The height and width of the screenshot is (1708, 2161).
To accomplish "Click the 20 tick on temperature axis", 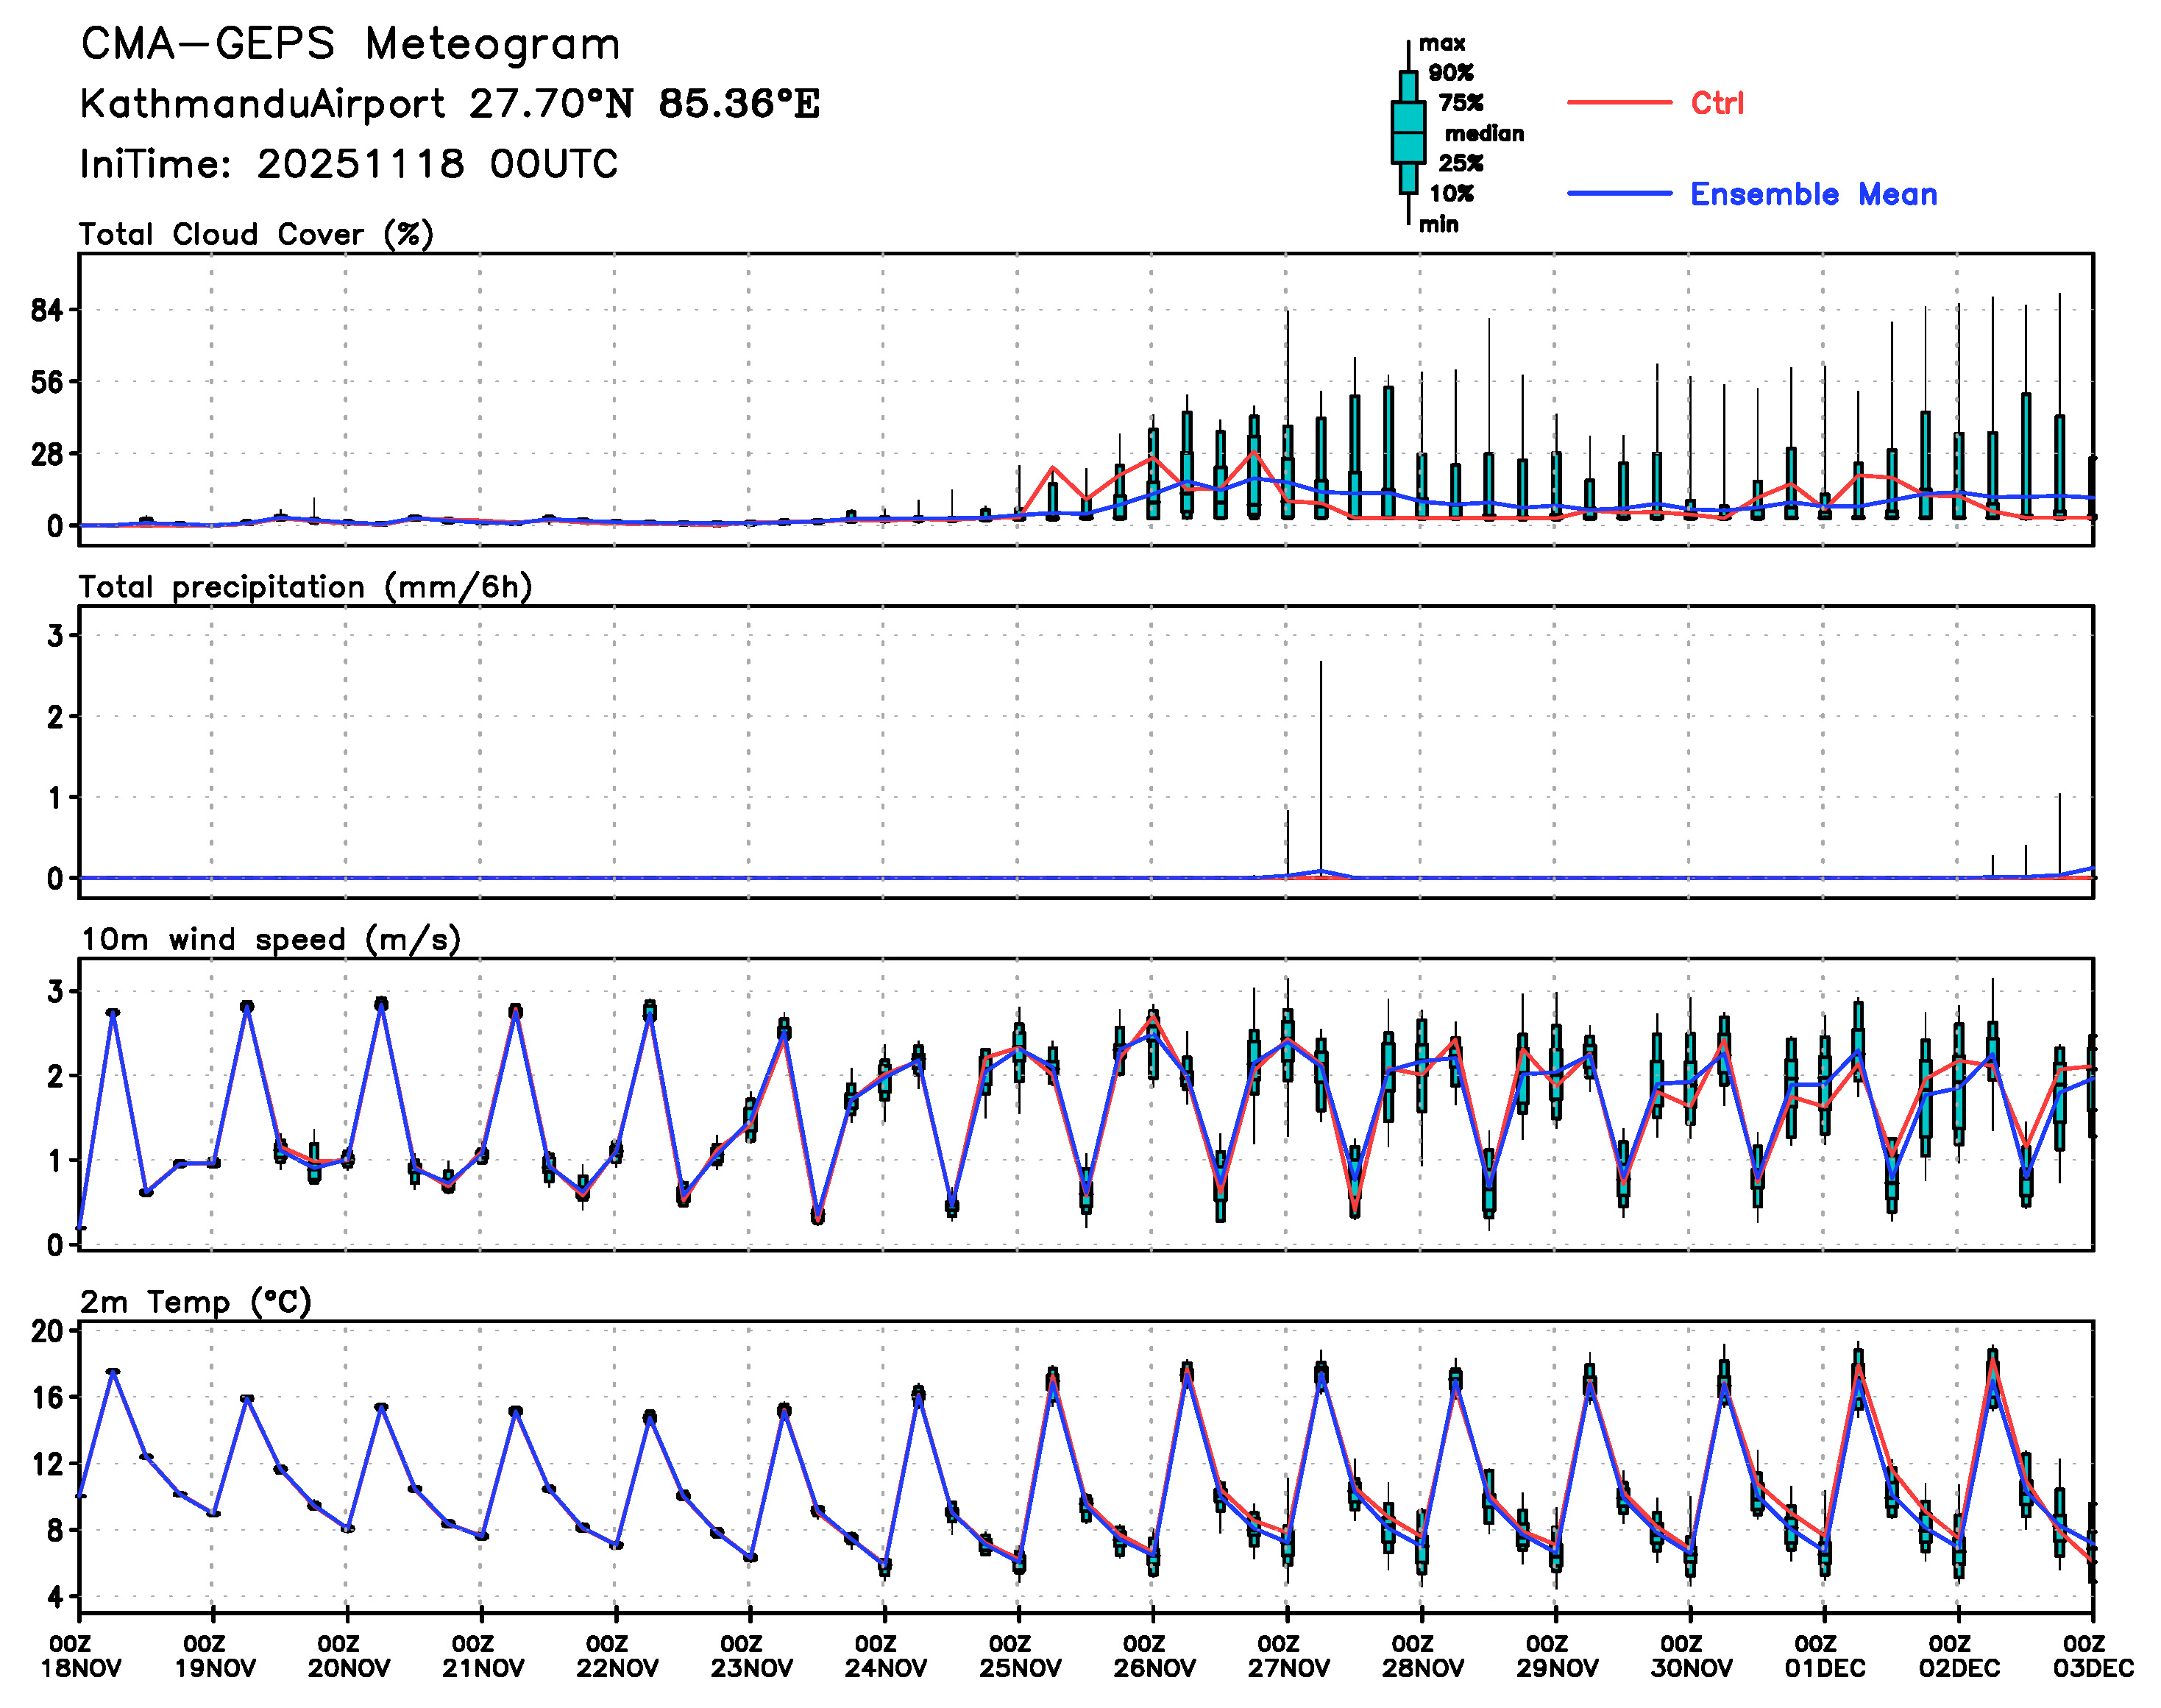I will pos(47,1331).
